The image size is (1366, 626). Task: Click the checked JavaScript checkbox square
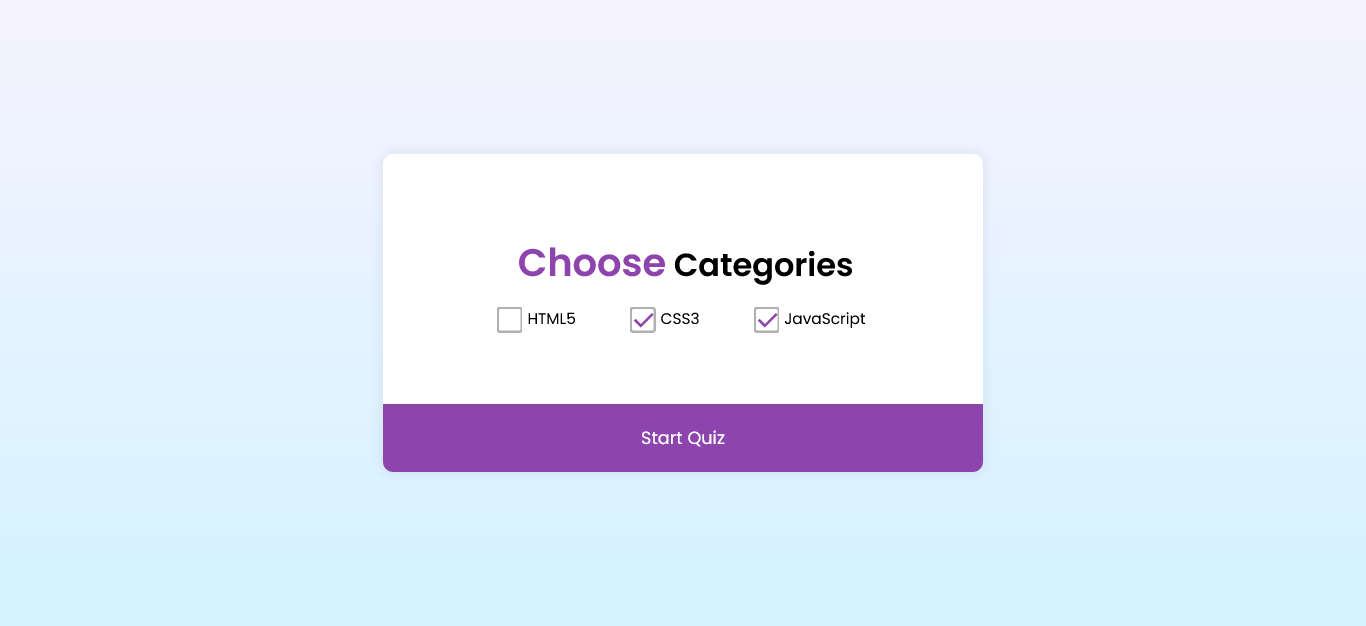click(766, 319)
